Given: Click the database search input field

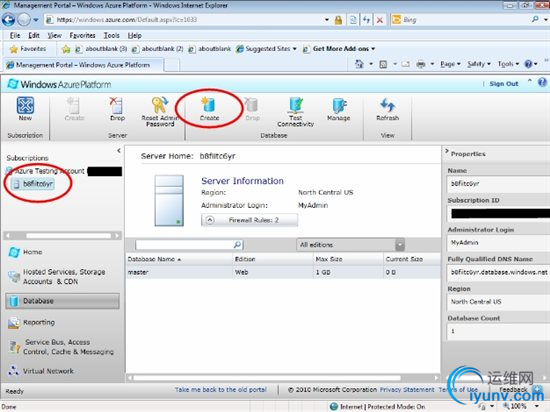Looking at the screenshot, I should (184, 244).
